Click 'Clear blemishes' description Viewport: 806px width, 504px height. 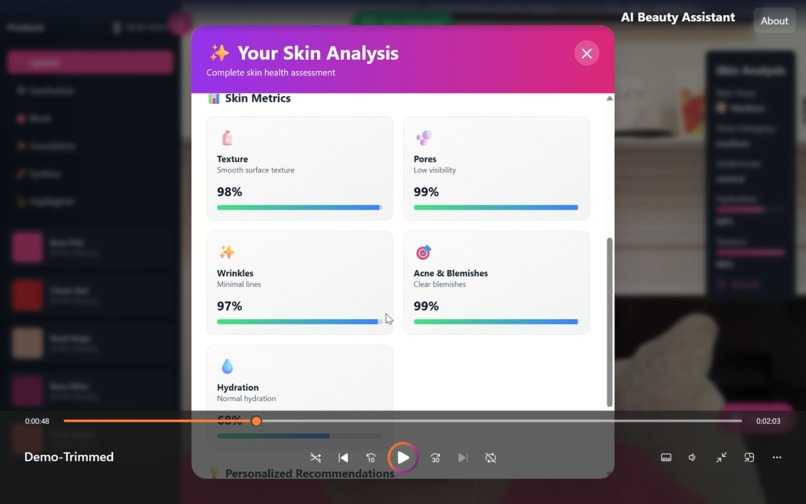(x=439, y=284)
